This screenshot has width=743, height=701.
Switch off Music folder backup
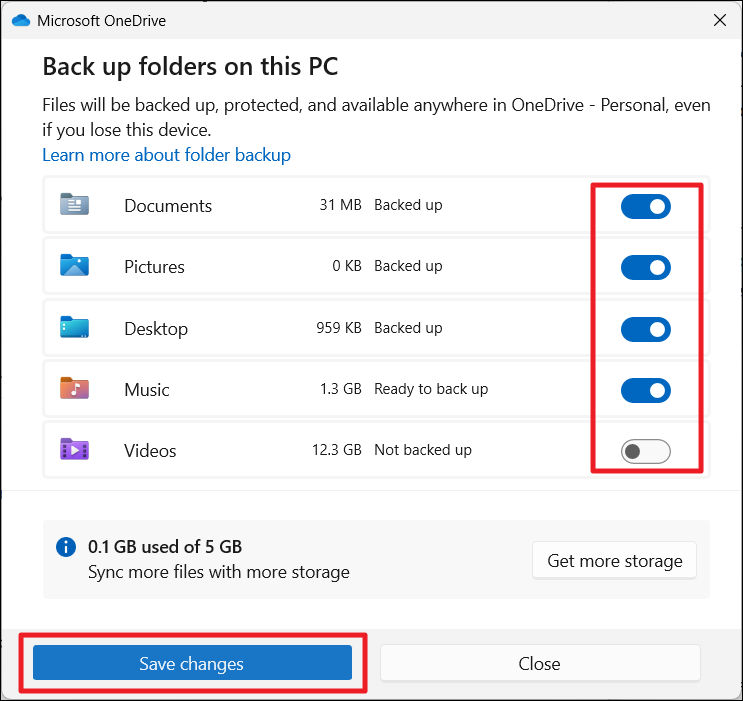[x=645, y=390]
